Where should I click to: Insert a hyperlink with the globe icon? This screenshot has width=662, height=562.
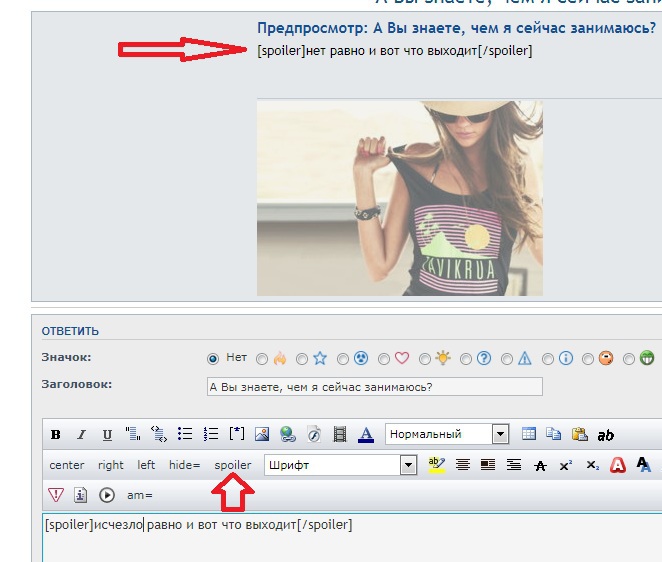click(x=288, y=435)
